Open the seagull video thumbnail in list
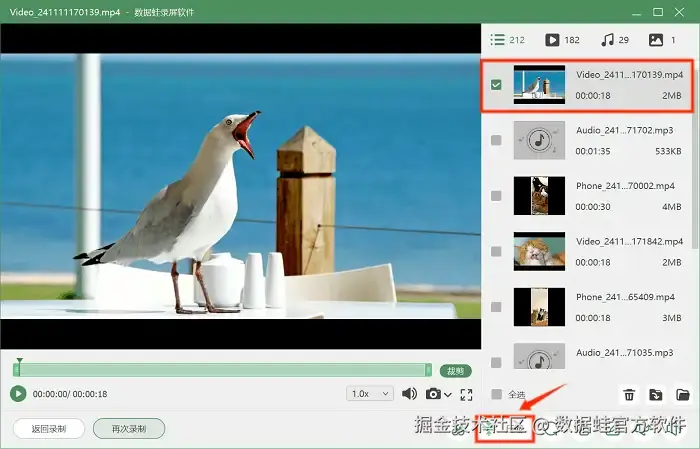The image size is (700, 449). 539,85
